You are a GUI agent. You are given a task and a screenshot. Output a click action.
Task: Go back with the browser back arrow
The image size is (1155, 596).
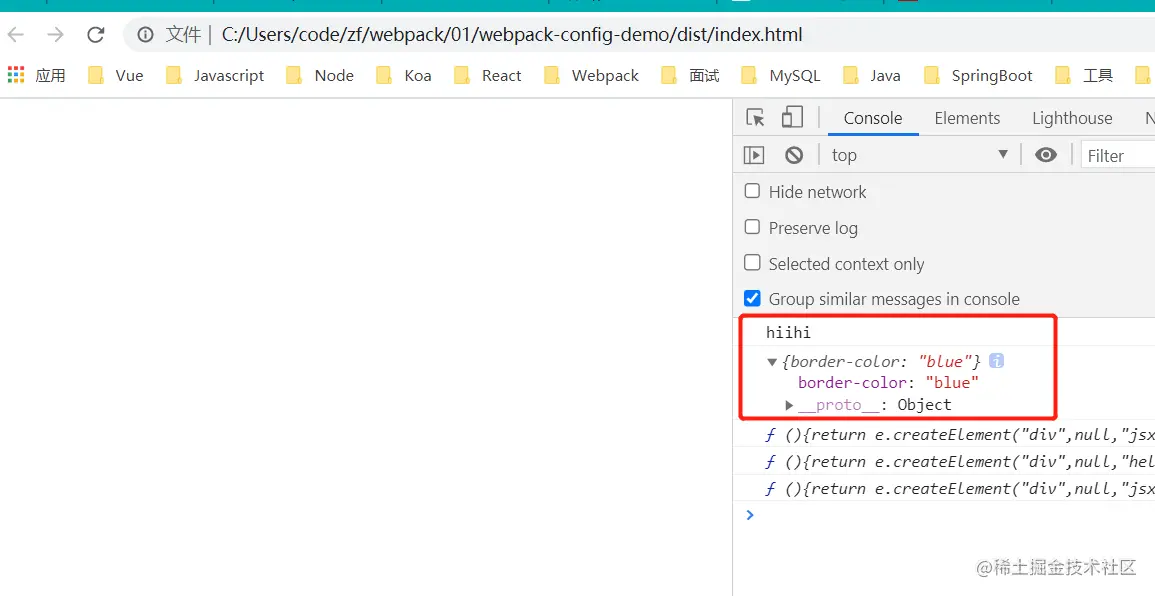pyautogui.click(x=16, y=35)
